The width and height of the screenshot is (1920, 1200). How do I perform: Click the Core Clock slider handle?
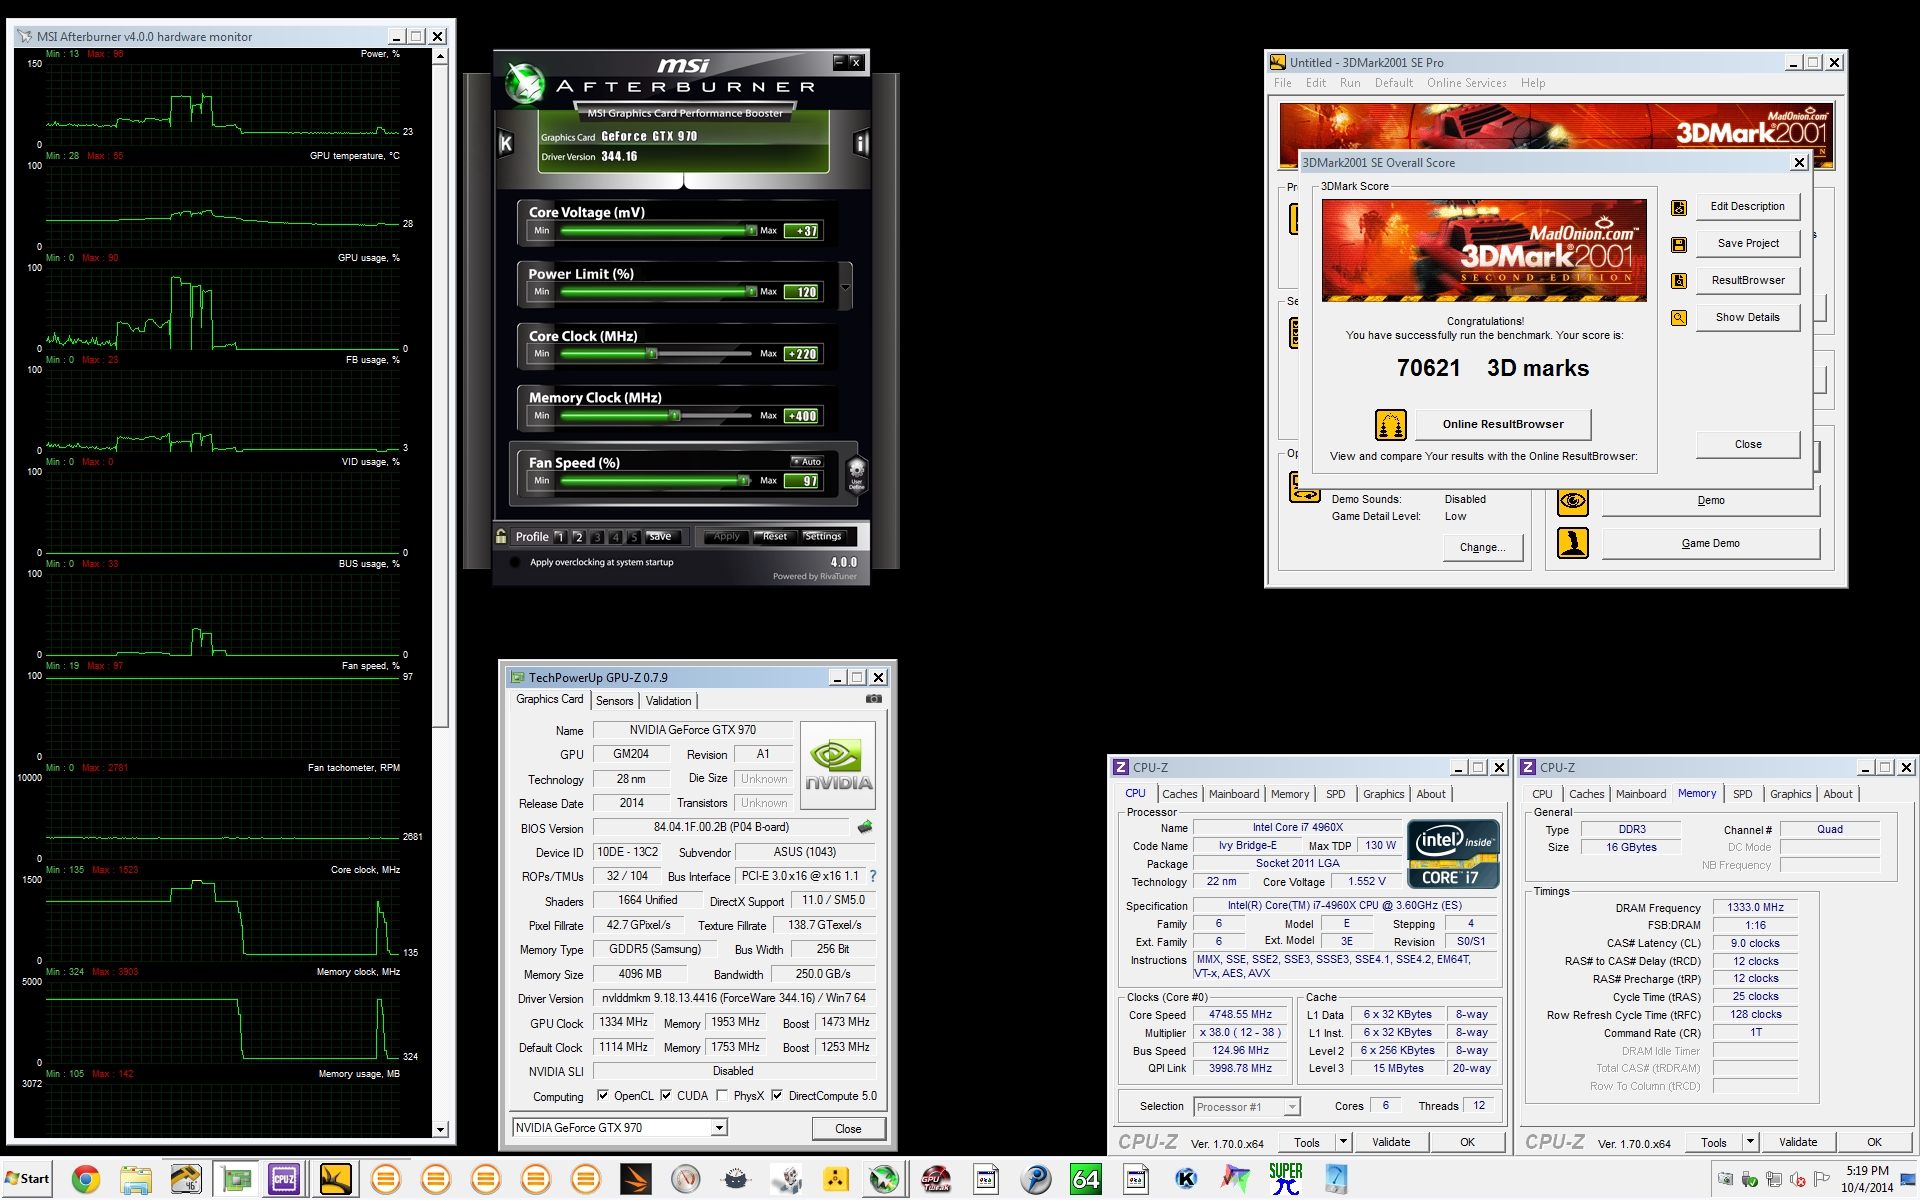click(652, 354)
